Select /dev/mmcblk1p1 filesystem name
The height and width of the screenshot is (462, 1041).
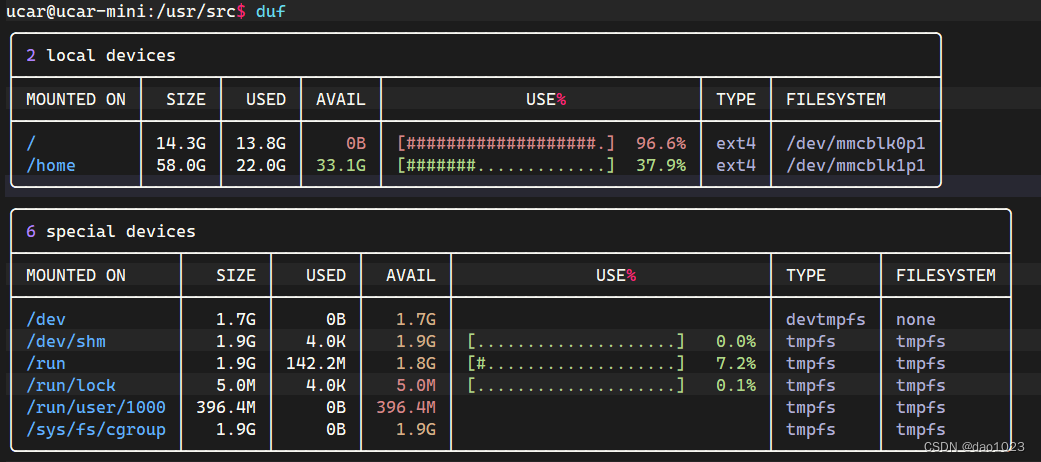tap(856, 165)
